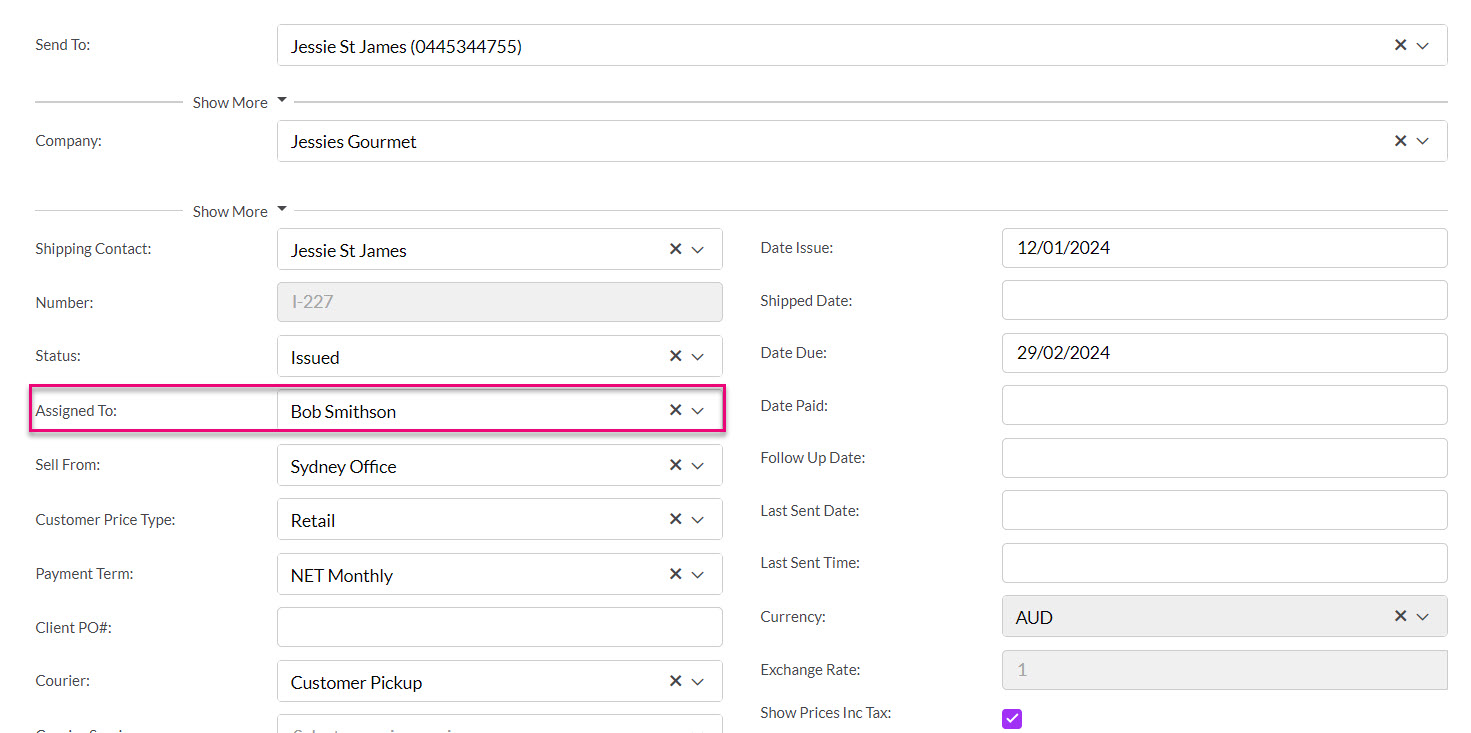Screen dimensions: 1471x733
Task: Clear the Currency AUD value
Action: 1400,616
